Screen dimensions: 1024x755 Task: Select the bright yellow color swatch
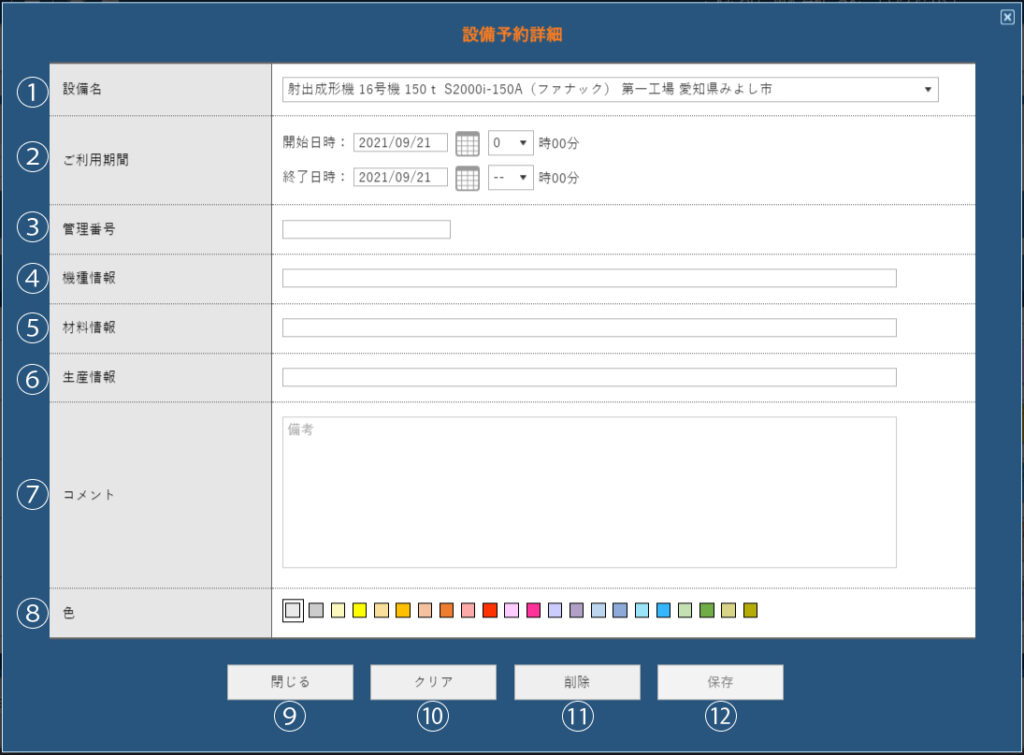359,610
